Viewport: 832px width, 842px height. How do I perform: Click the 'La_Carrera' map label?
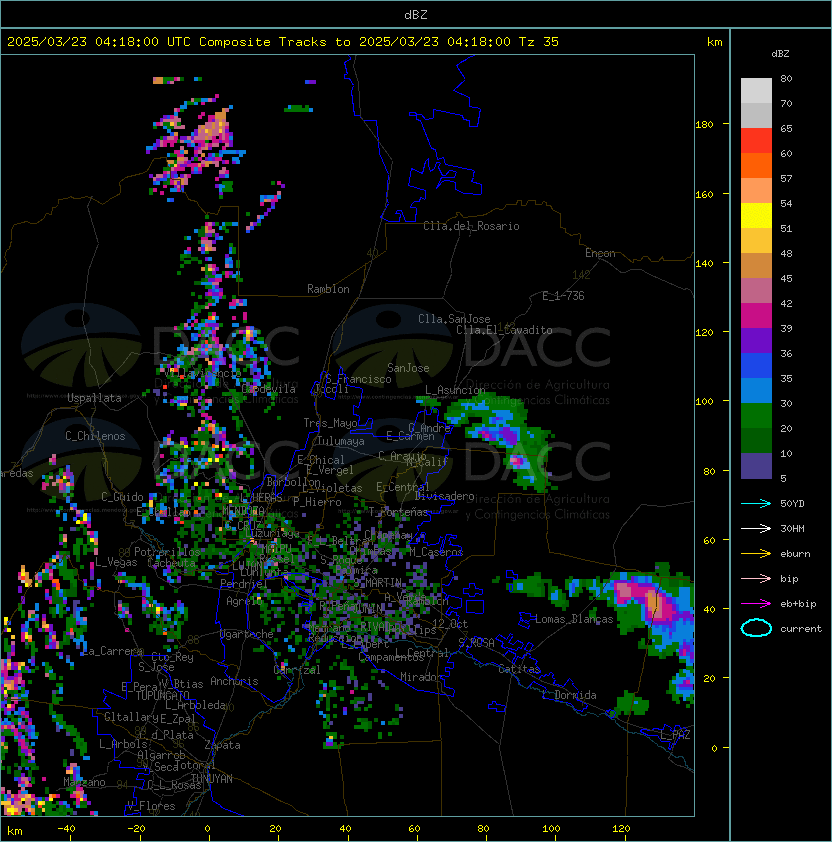click(113, 651)
